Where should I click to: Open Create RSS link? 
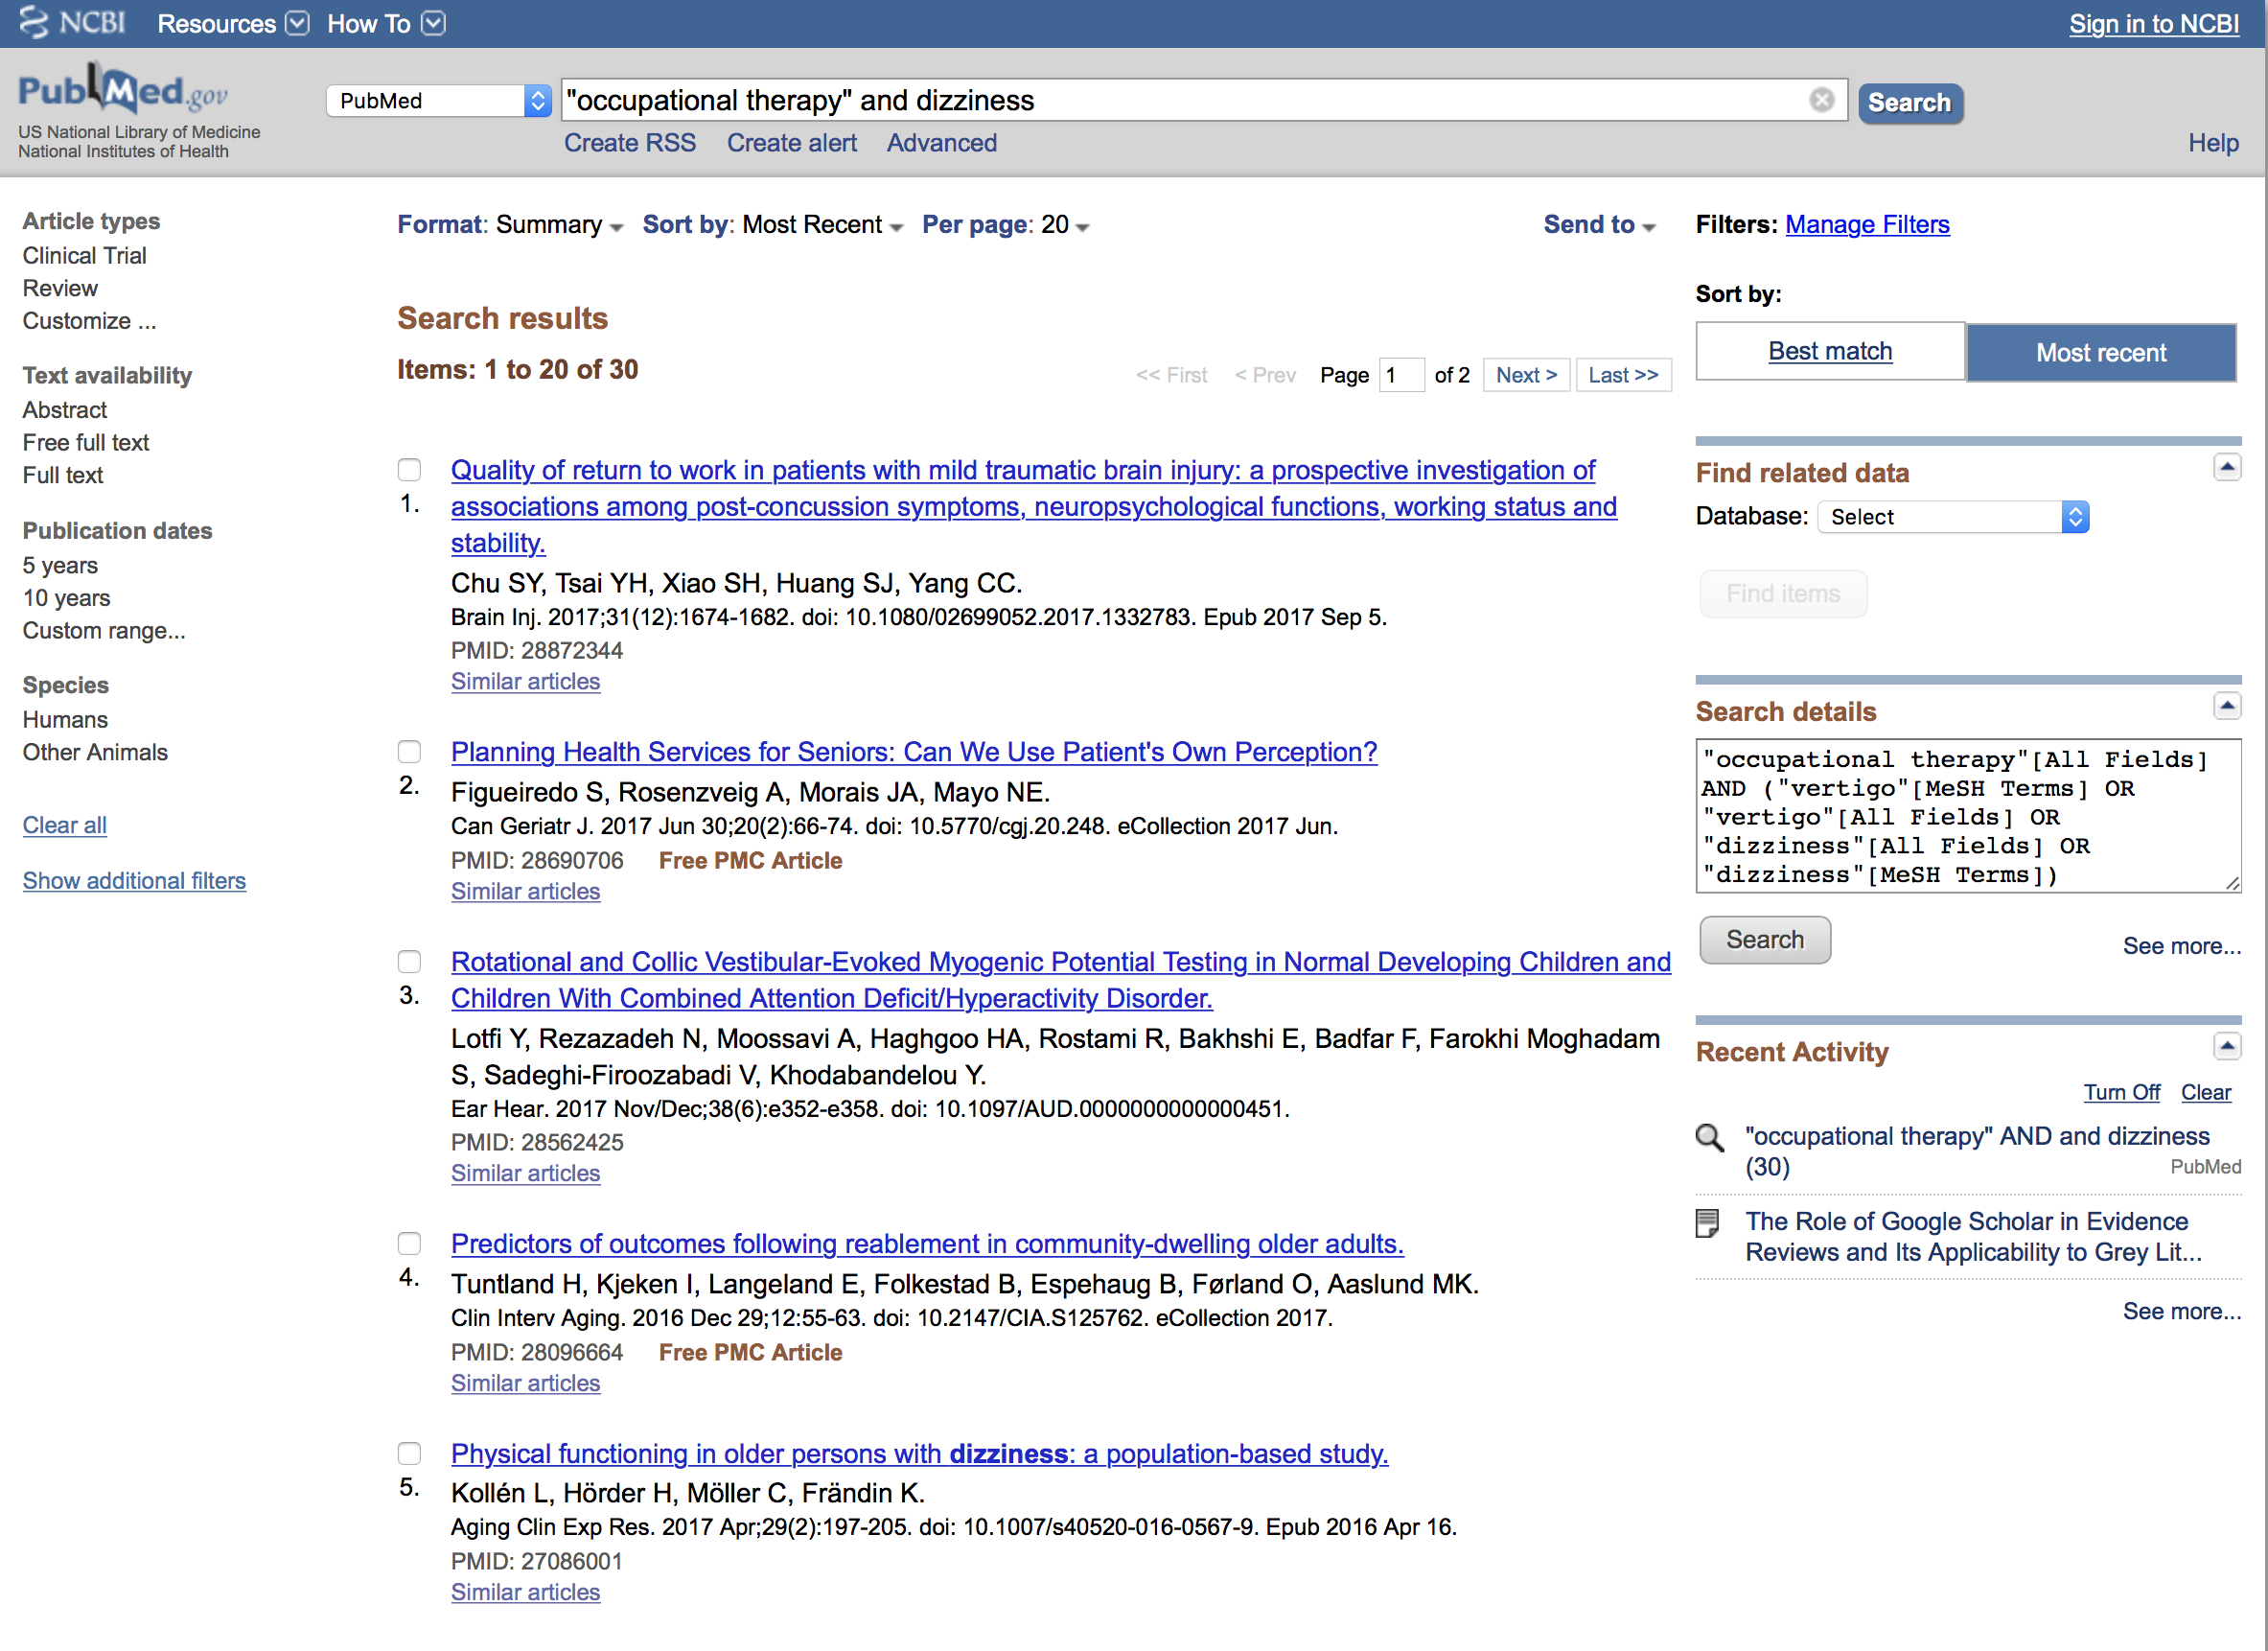coord(630,144)
